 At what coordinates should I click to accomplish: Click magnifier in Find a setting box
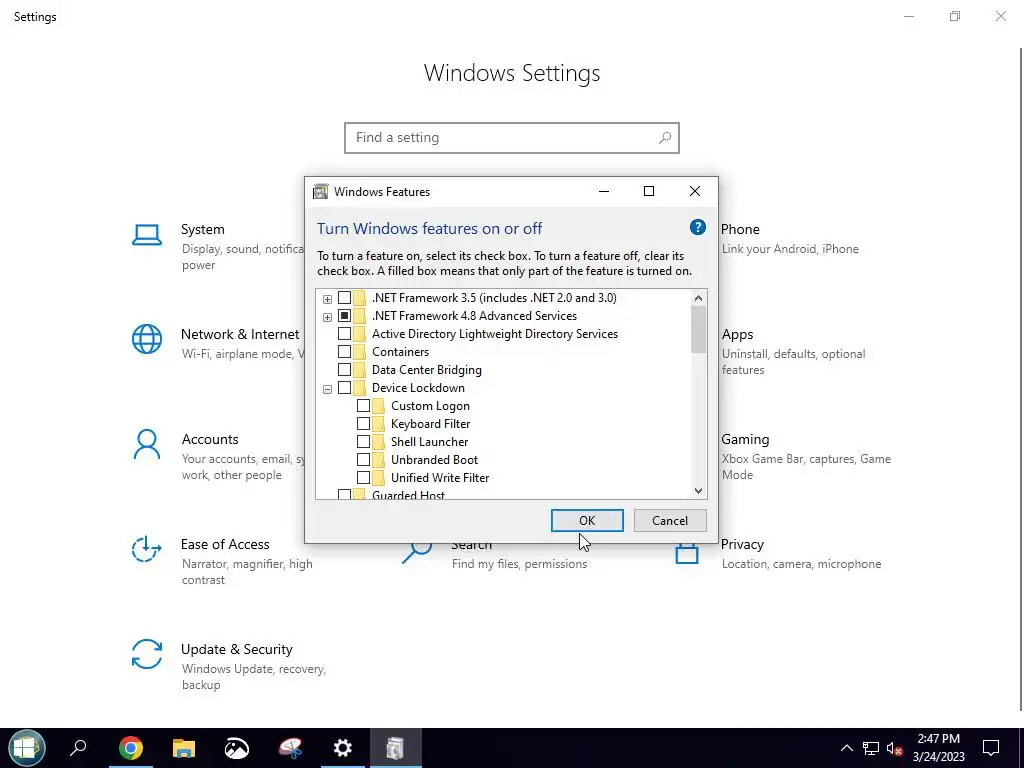point(665,138)
